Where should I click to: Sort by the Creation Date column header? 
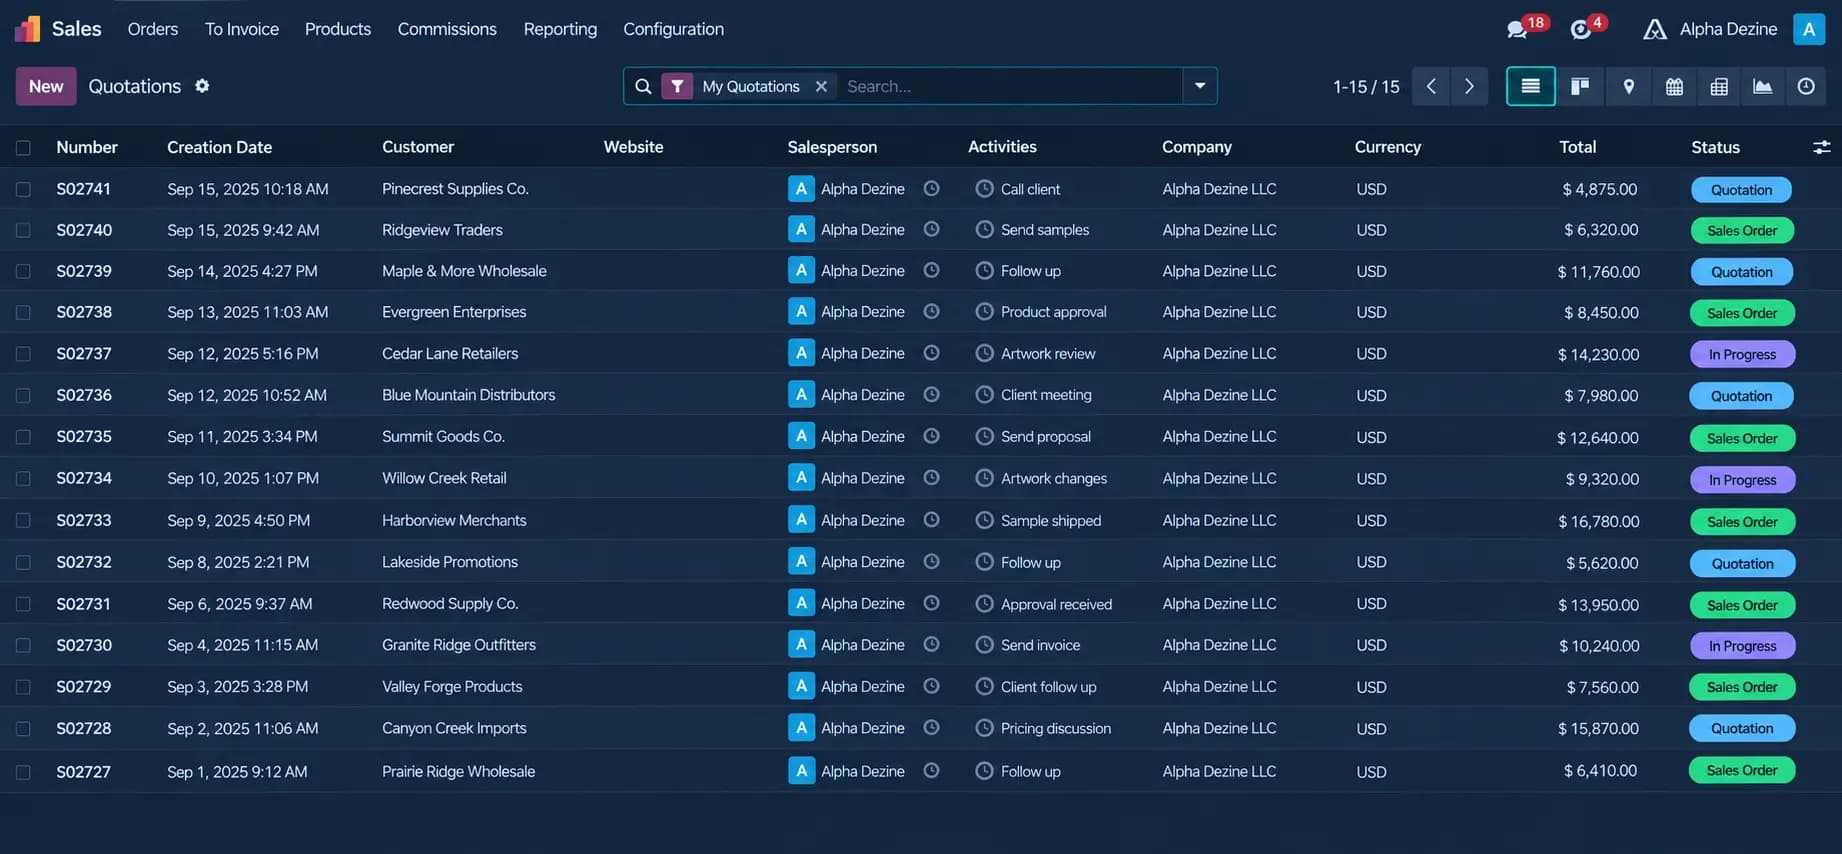[x=220, y=147]
